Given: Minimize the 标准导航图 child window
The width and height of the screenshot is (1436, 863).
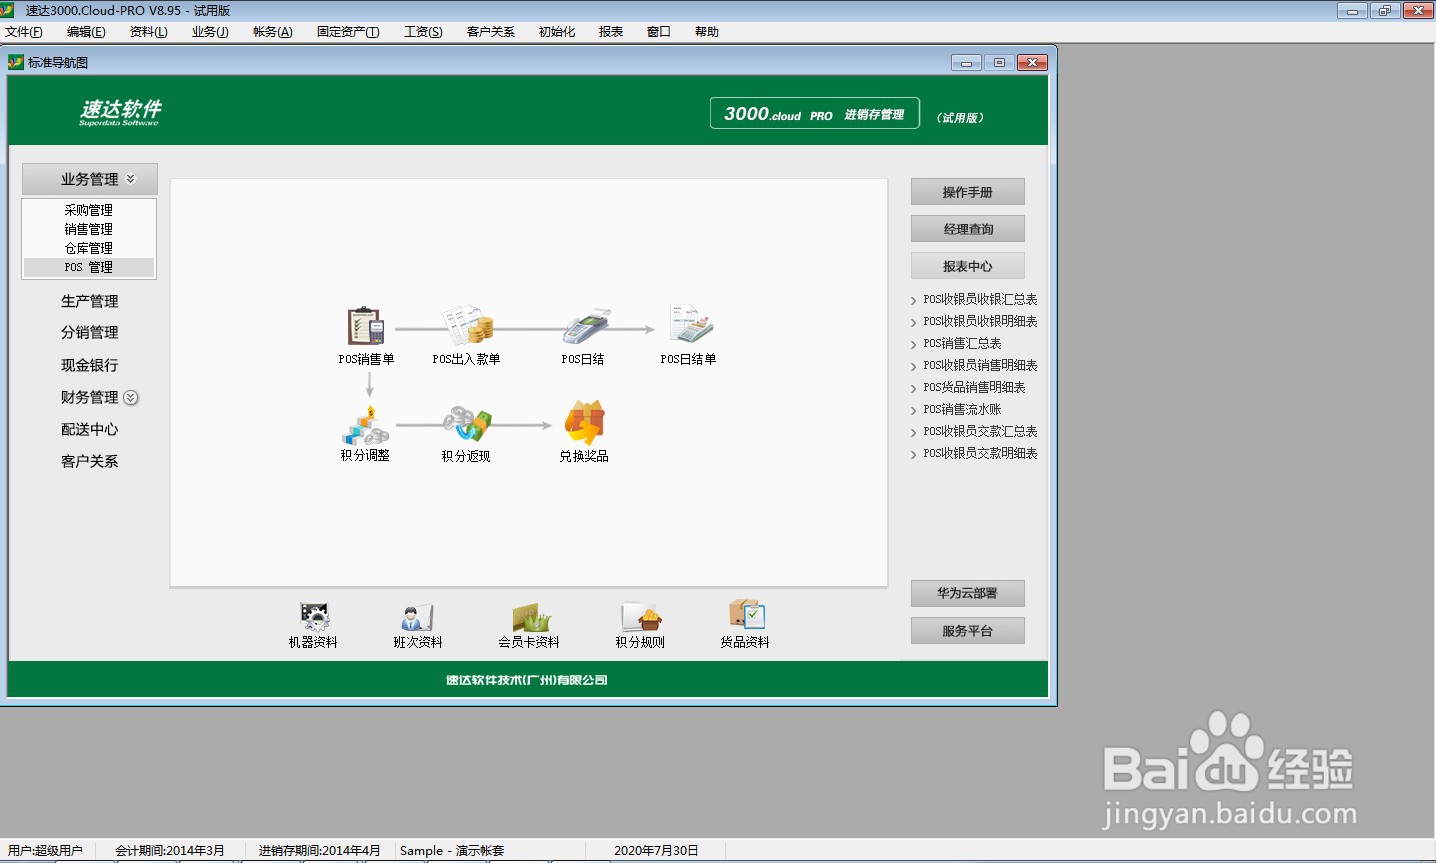Looking at the screenshot, I should (x=966, y=62).
